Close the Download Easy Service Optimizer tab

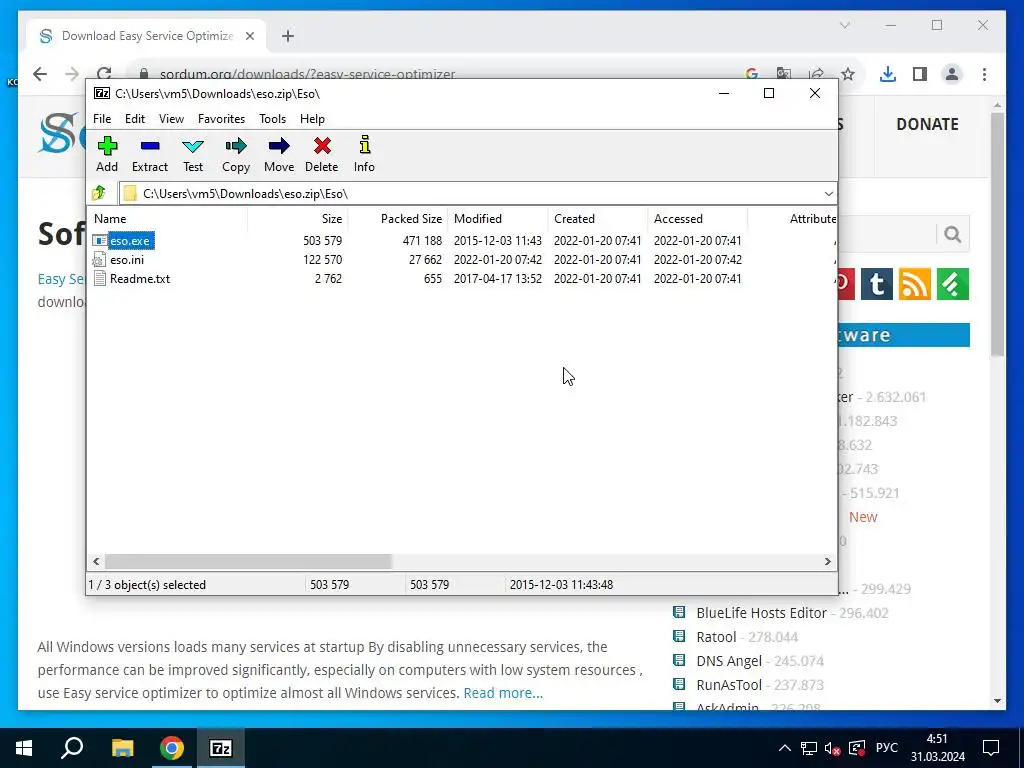[249, 36]
